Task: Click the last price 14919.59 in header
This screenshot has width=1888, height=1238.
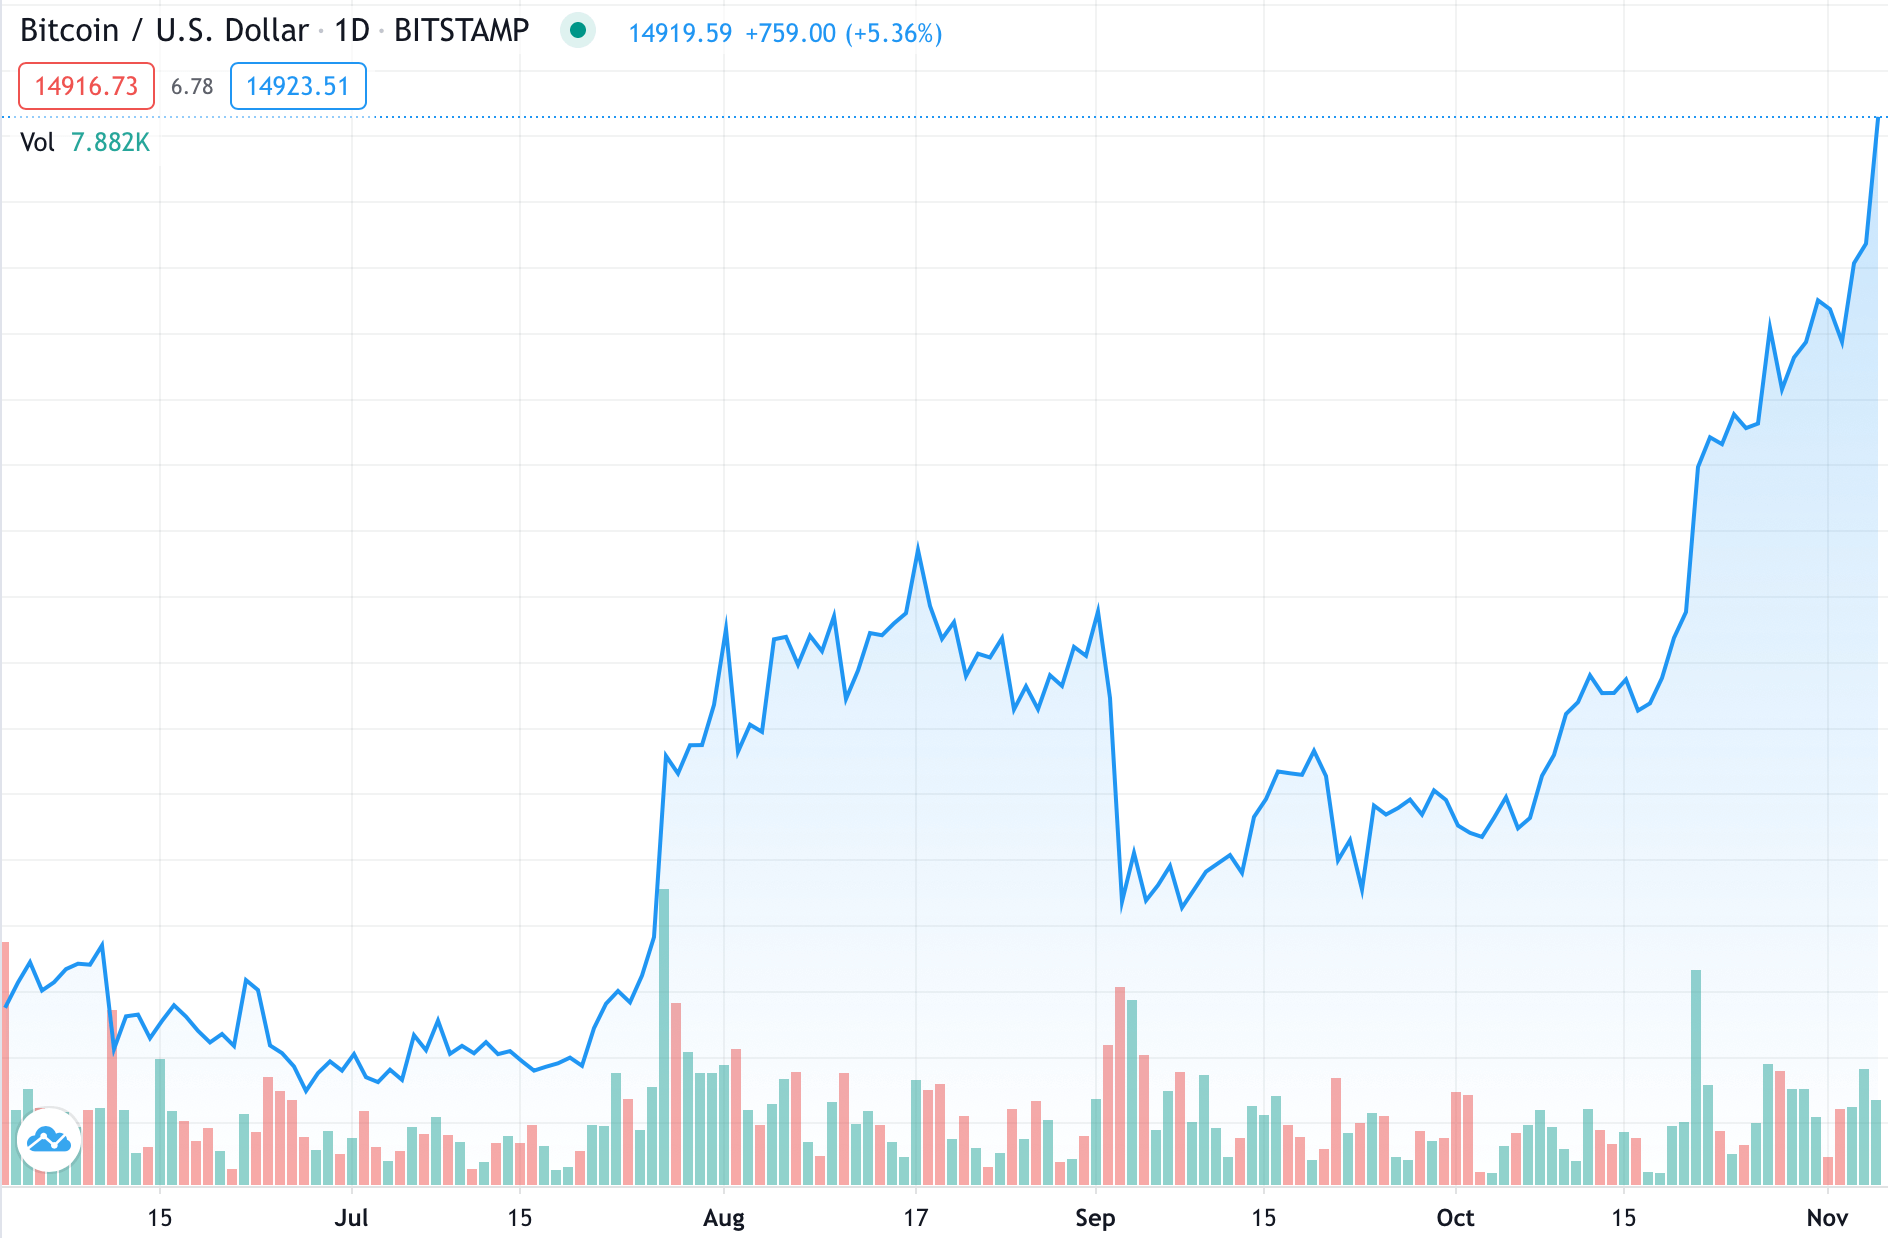Action: (680, 33)
